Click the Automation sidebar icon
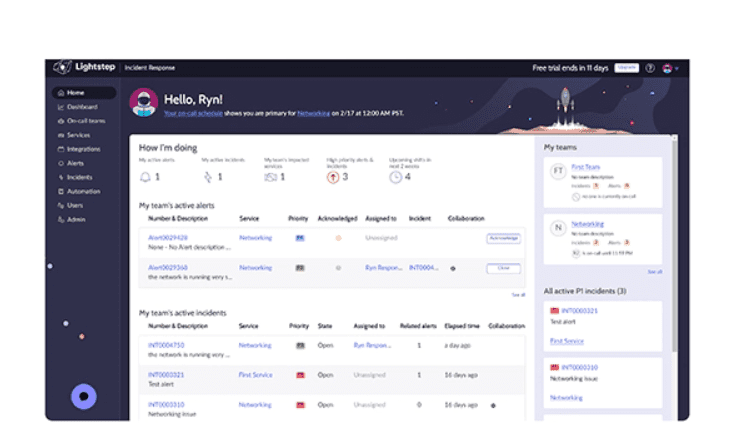The height and width of the screenshot is (440, 742). [61, 192]
